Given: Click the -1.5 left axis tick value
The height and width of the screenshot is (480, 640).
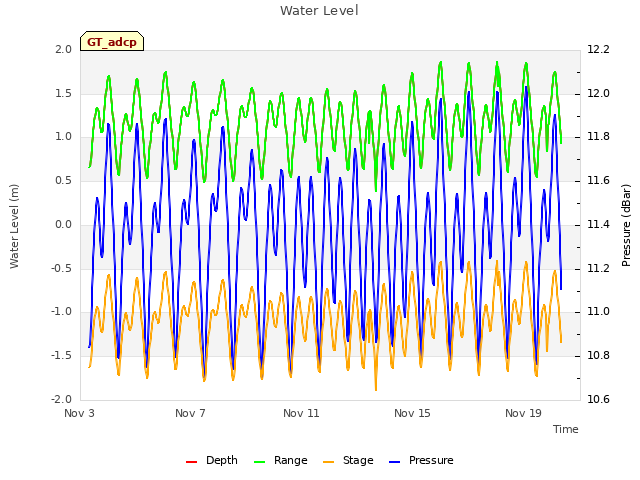Looking at the screenshot, I should tap(61, 356).
